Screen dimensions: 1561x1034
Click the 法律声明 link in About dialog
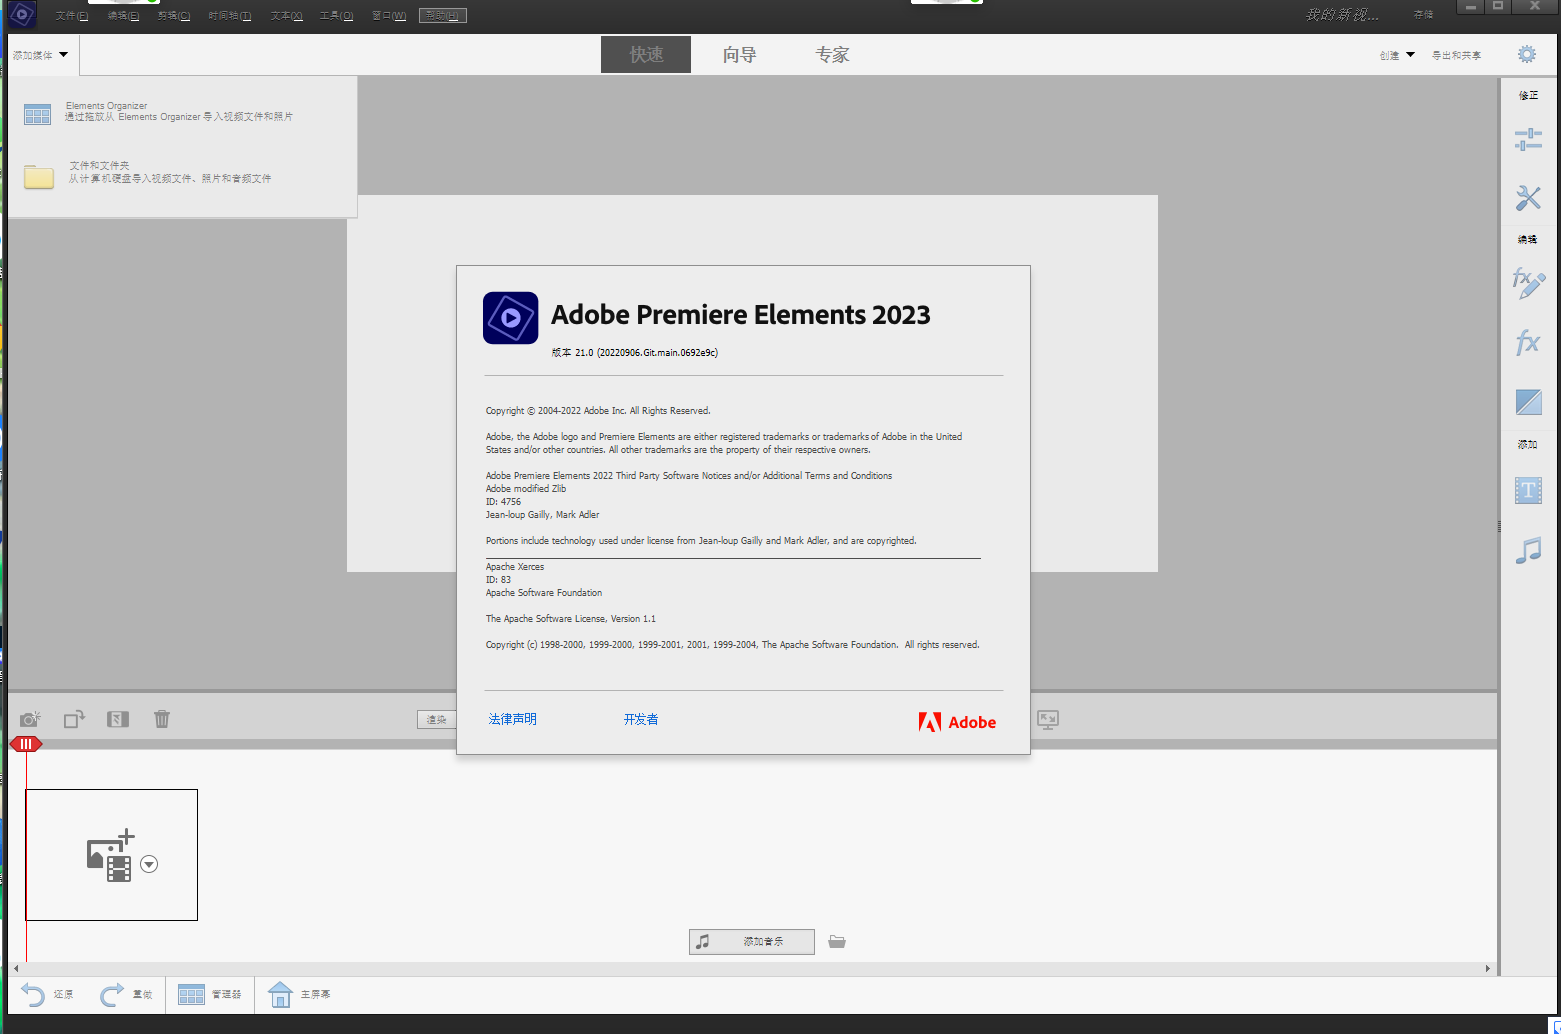pyautogui.click(x=512, y=719)
